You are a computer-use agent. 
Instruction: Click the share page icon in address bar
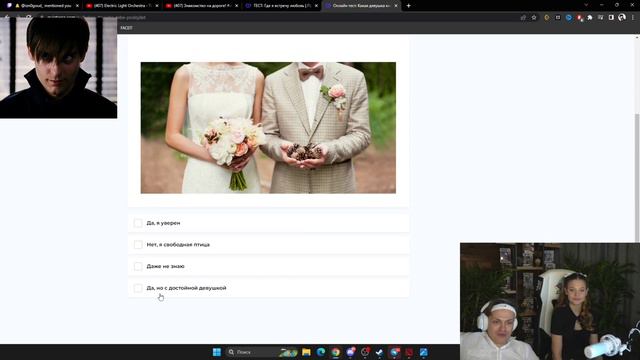[523, 18]
